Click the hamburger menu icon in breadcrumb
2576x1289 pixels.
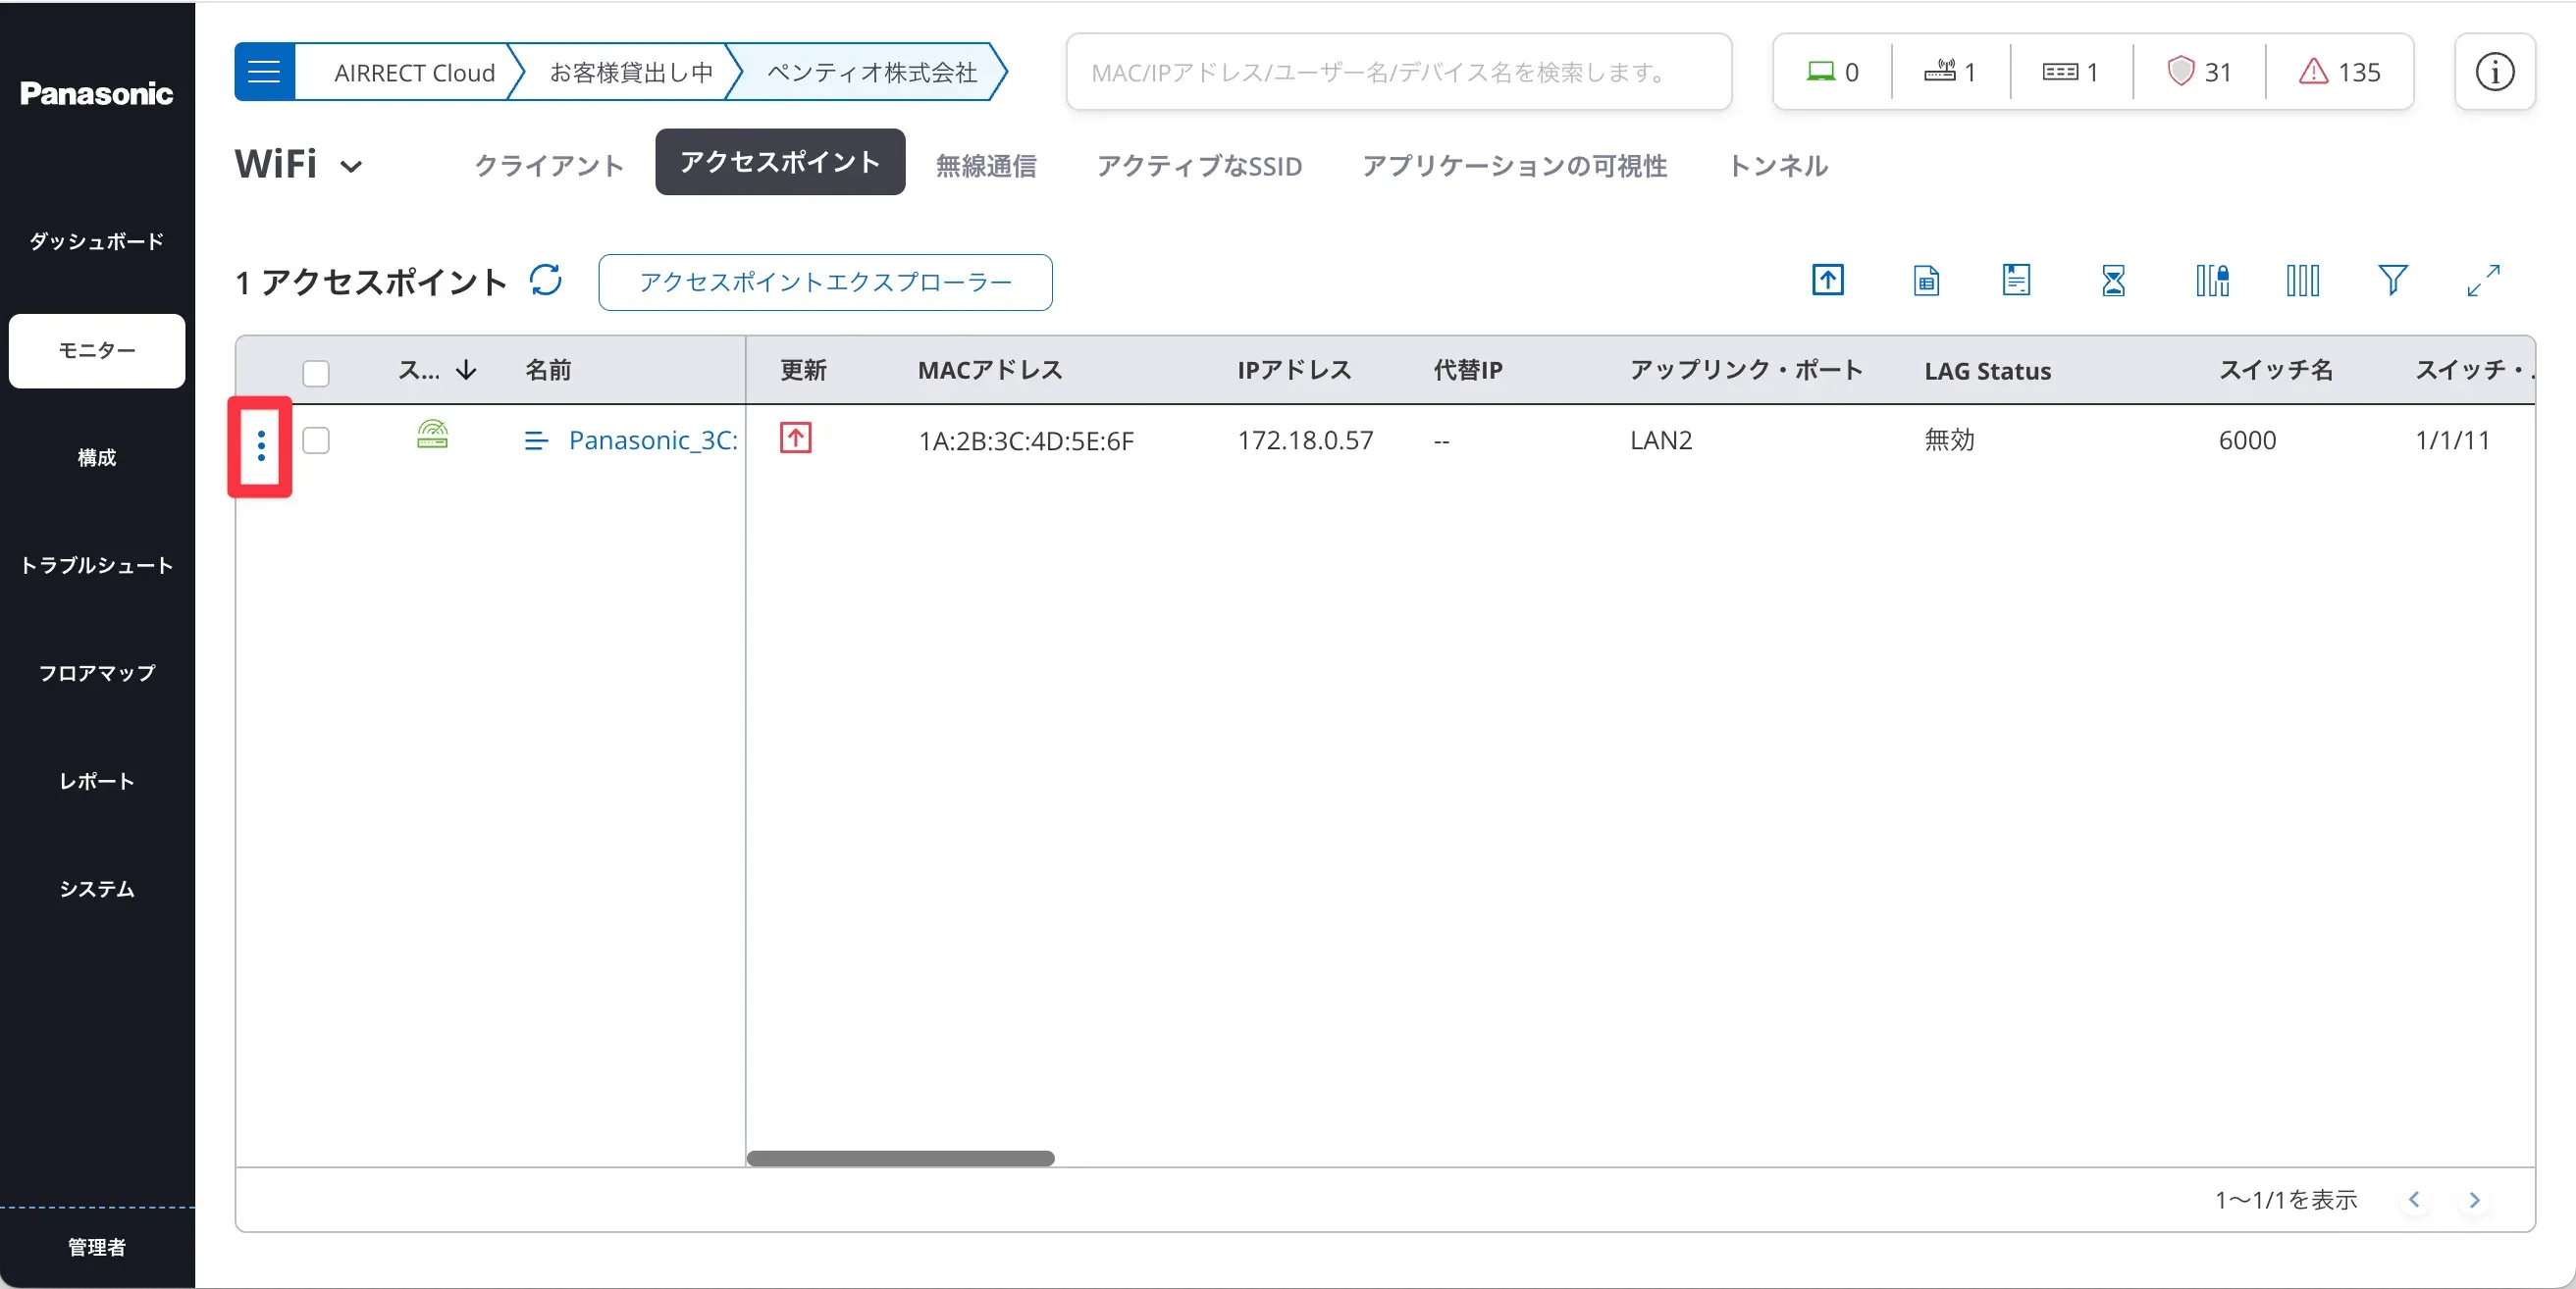click(x=264, y=72)
